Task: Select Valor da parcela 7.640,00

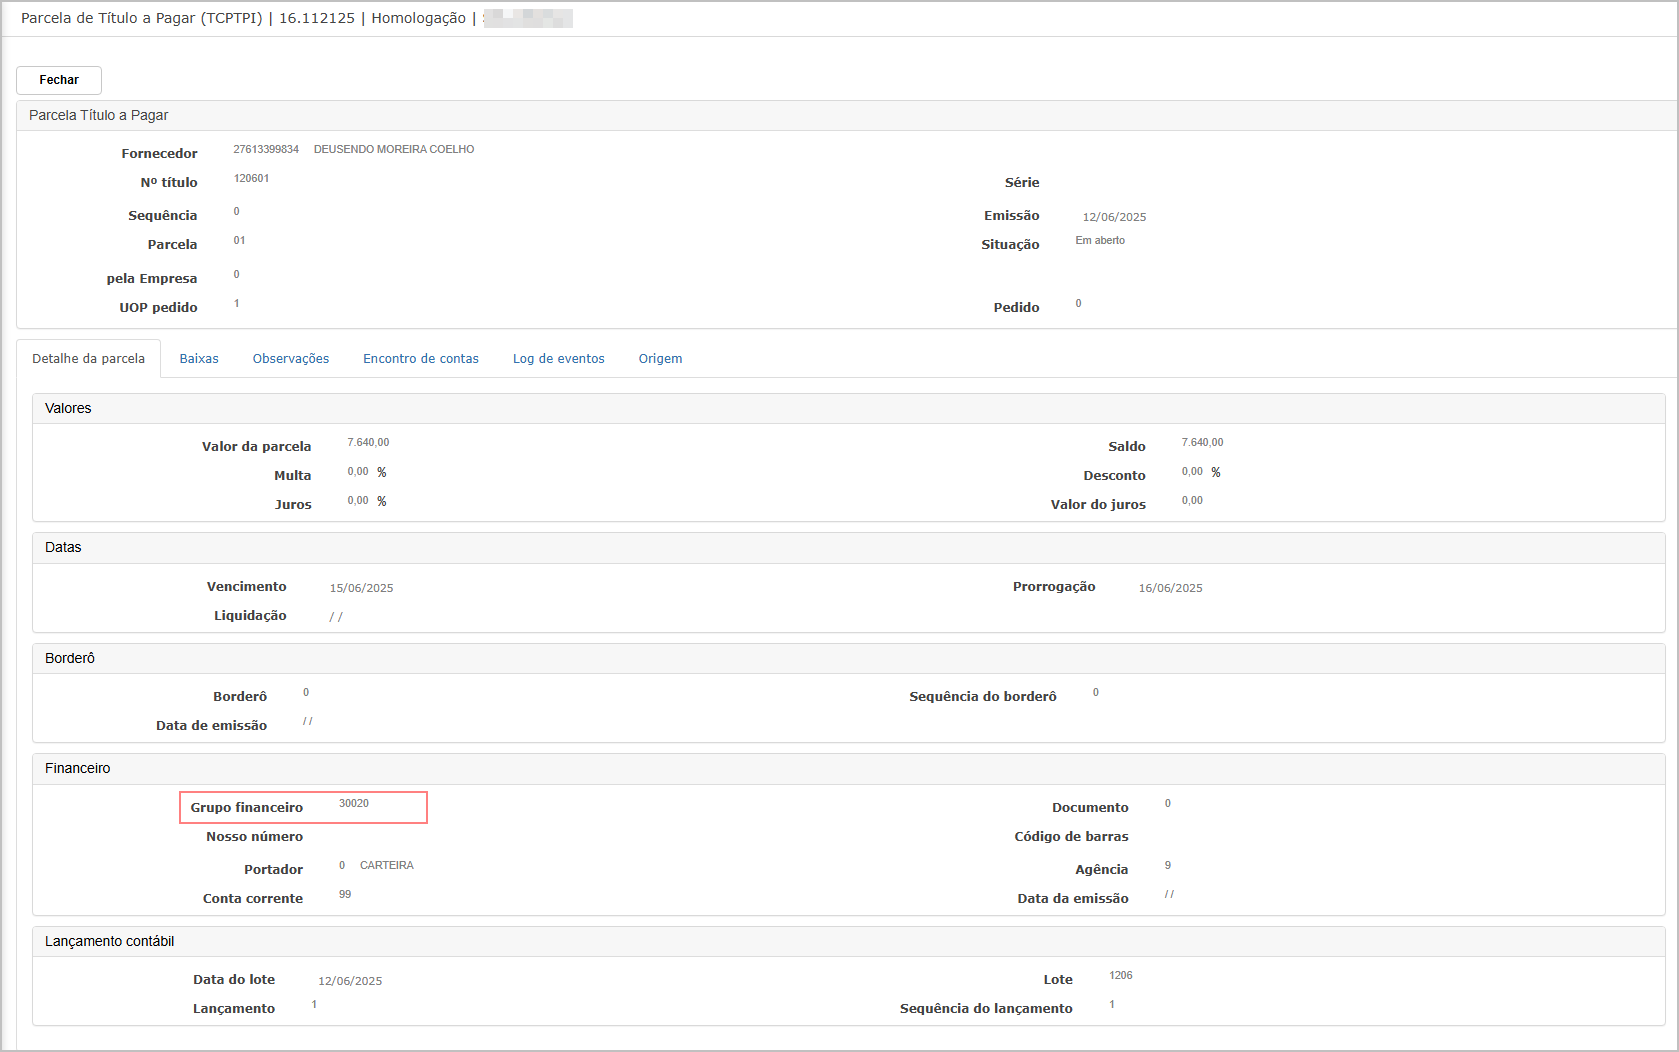Action: (x=368, y=442)
